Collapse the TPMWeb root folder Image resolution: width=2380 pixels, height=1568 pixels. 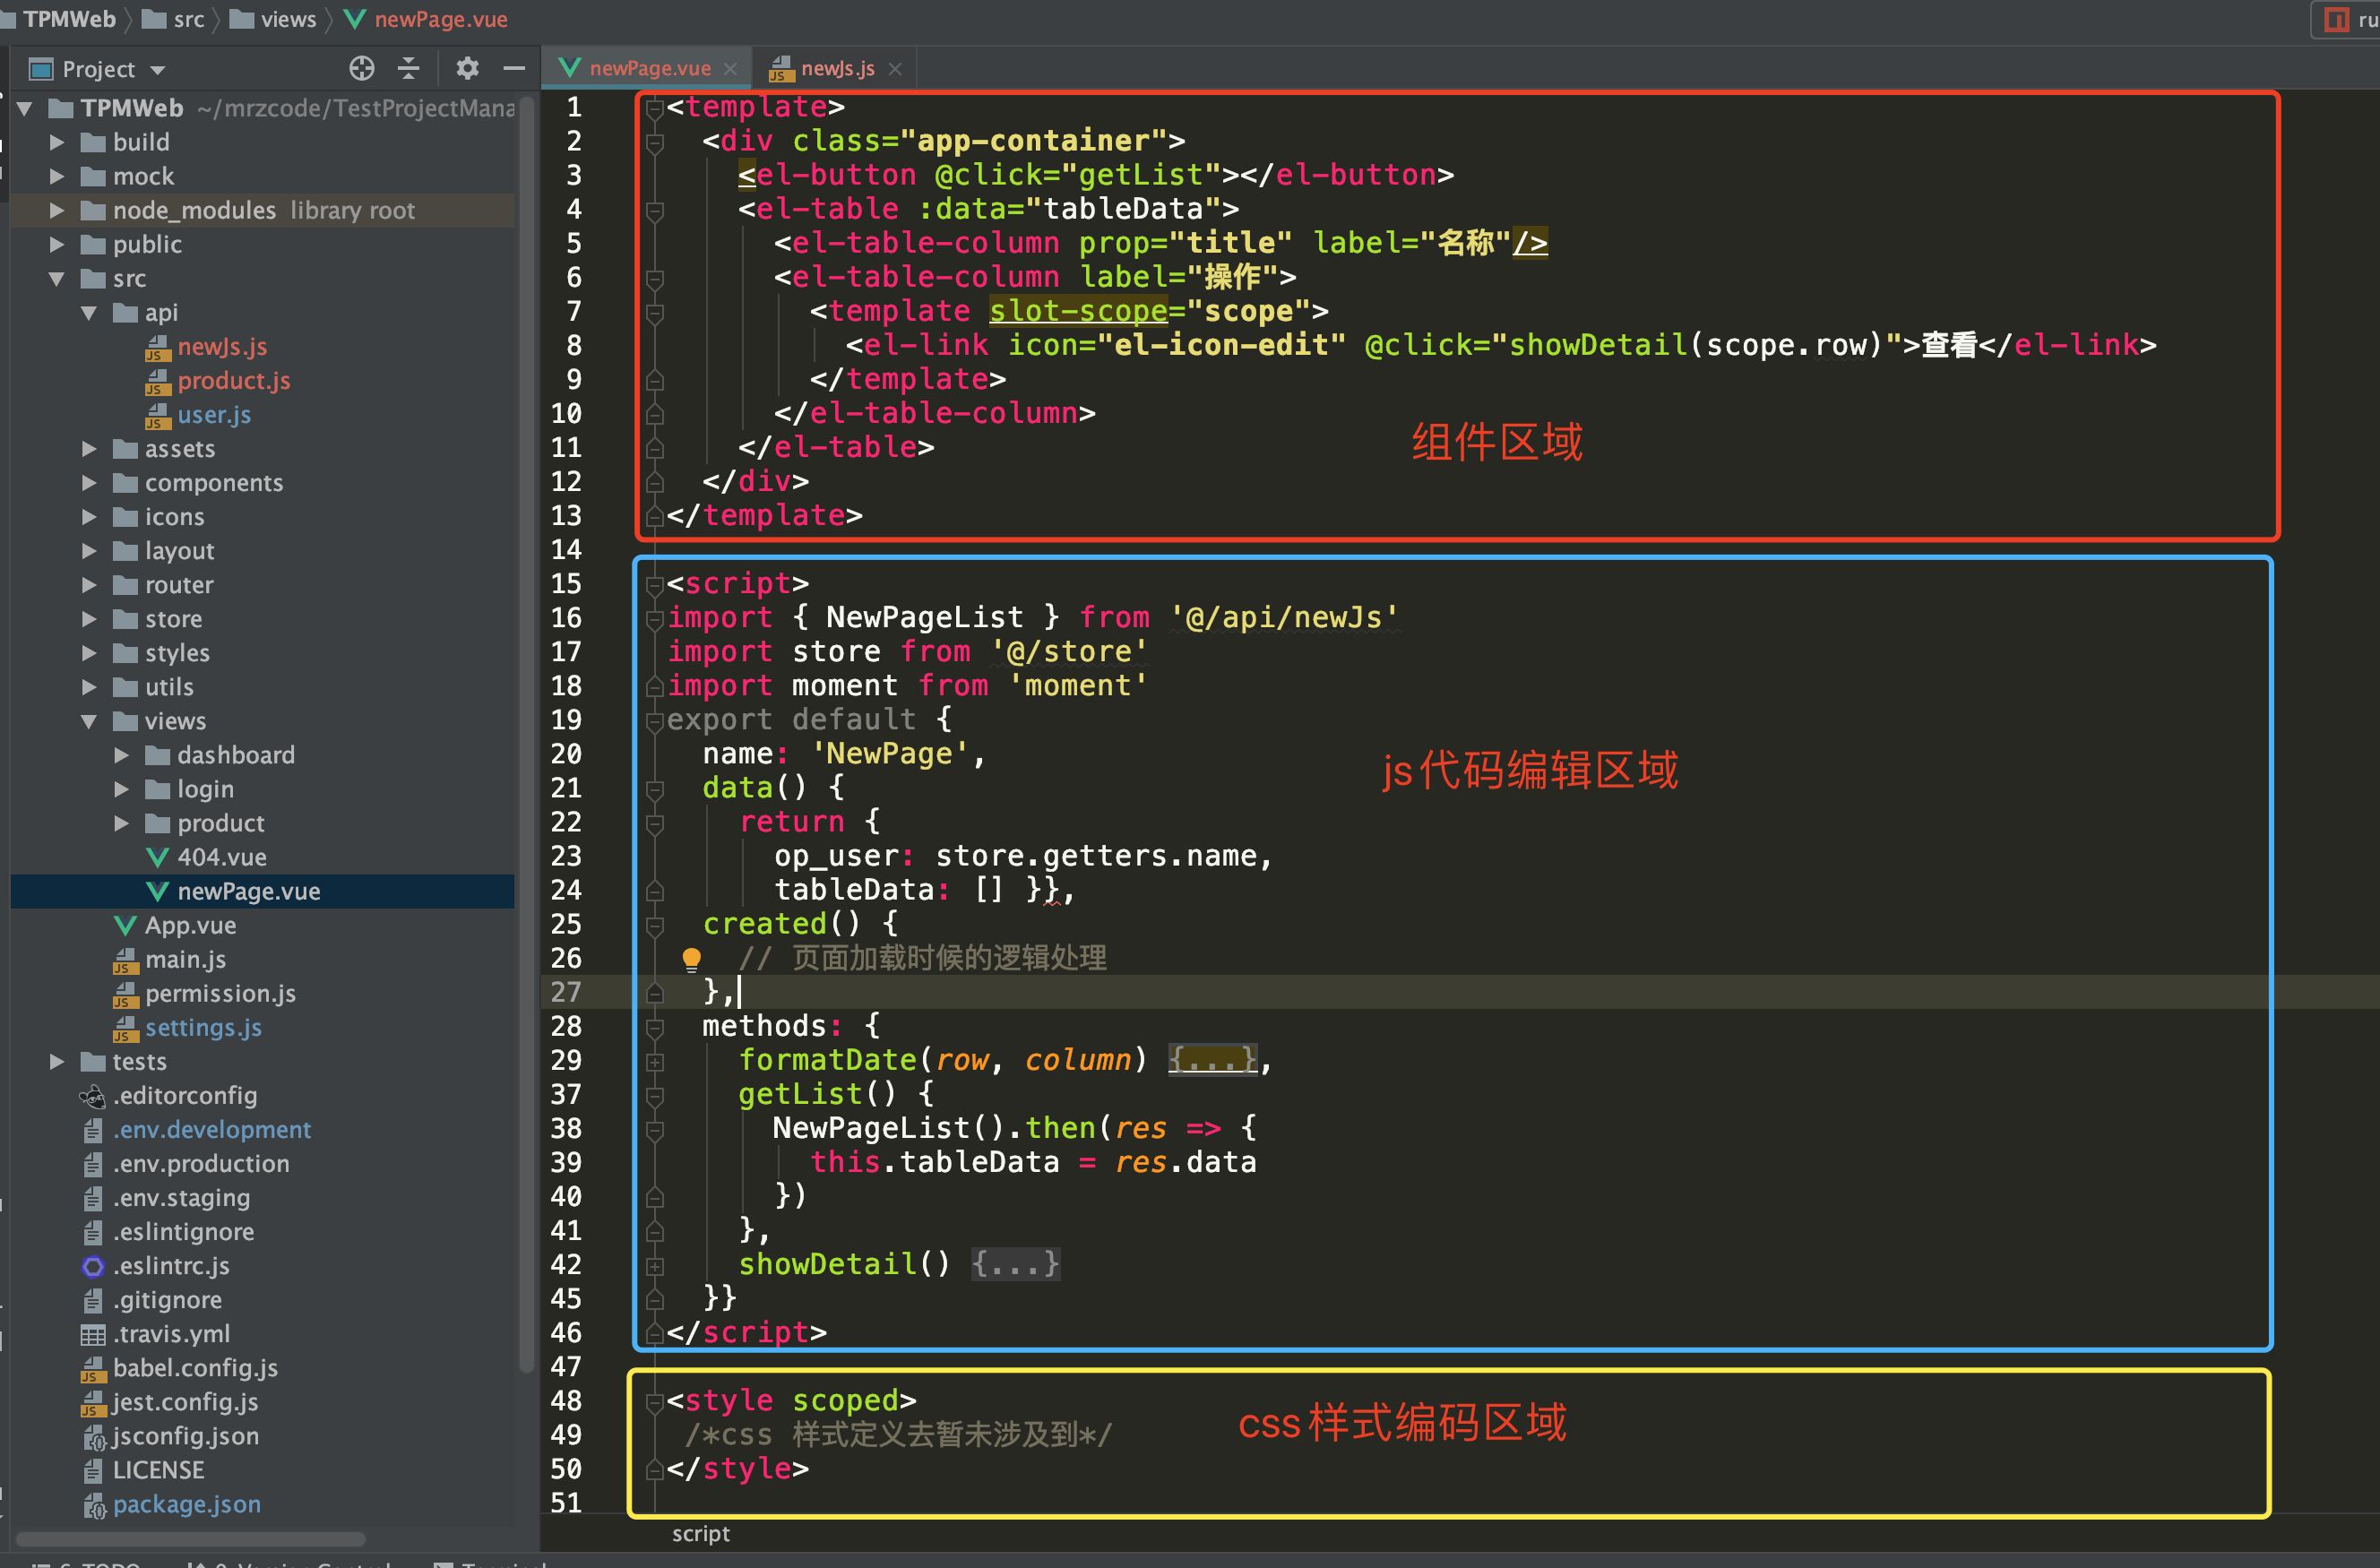[25, 108]
